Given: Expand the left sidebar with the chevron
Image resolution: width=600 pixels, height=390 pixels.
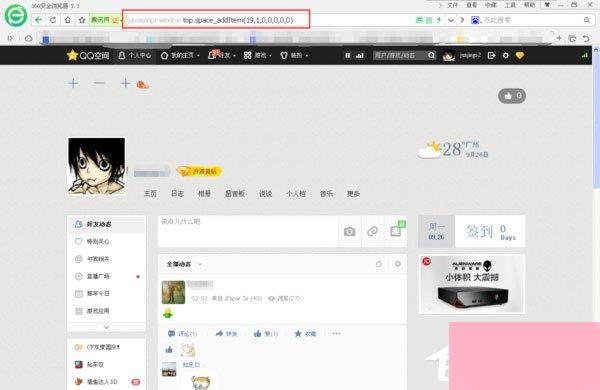Looking at the screenshot, I should point(106,327).
